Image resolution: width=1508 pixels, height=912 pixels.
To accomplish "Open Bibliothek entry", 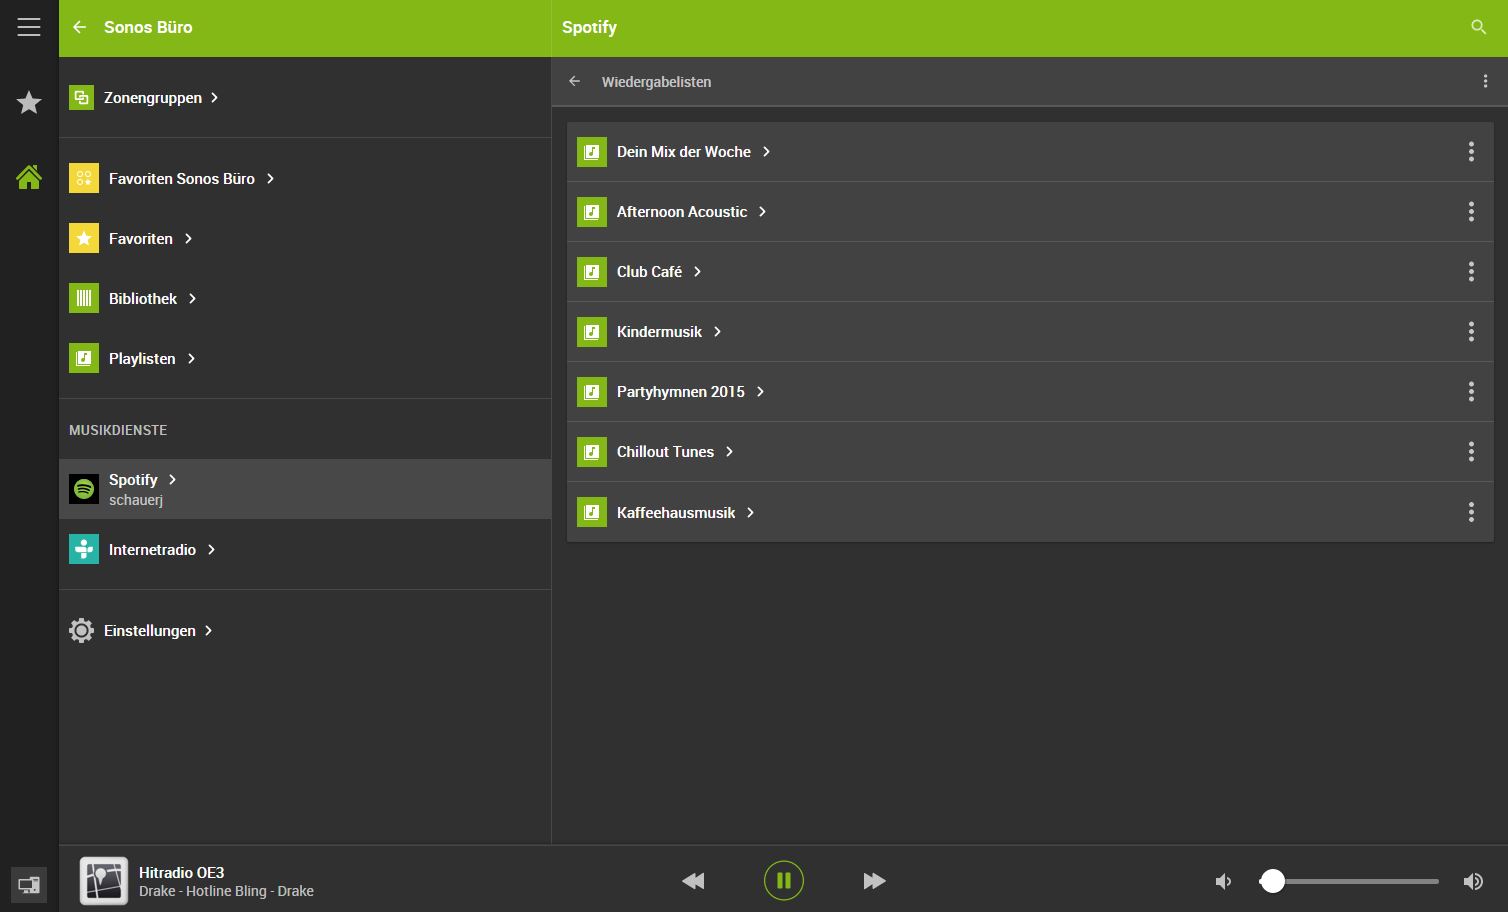I will click(305, 298).
